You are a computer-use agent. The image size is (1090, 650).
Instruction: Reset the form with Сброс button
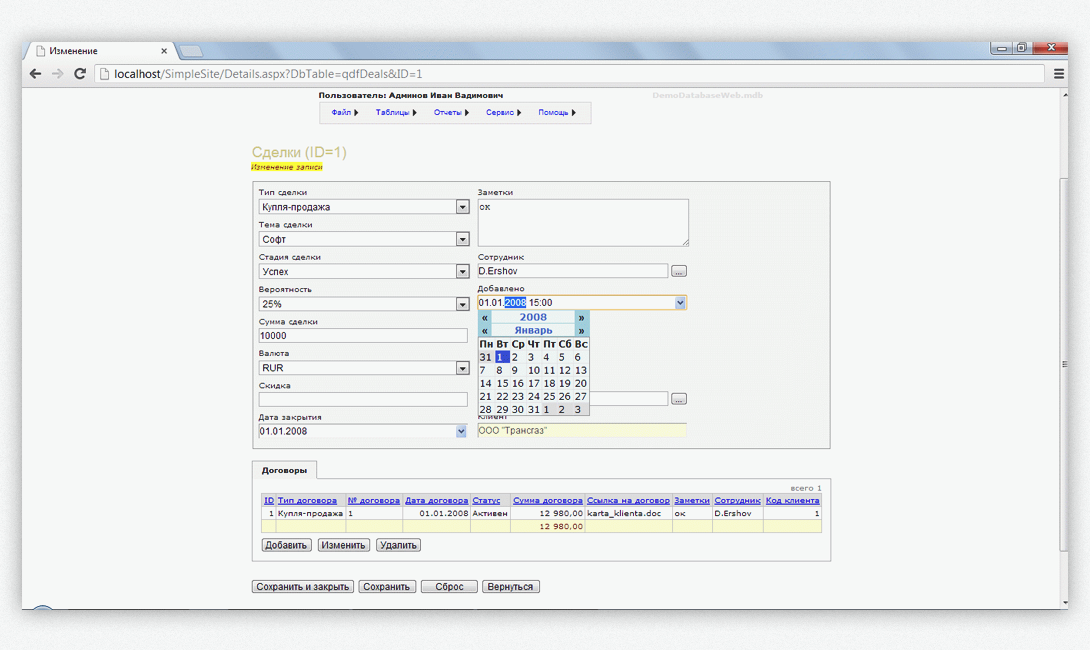[449, 587]
